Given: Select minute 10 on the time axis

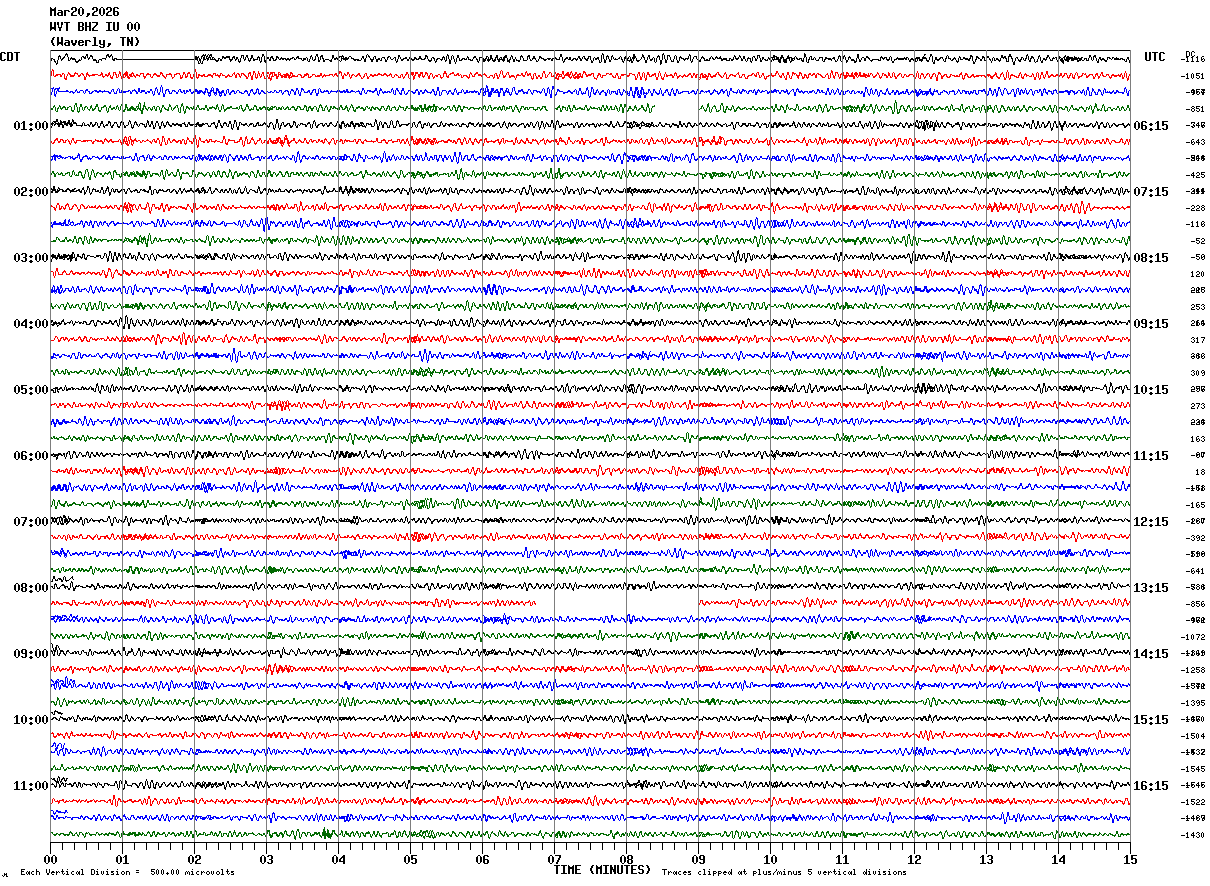Looking at the screenshot, I should click(x=771, y=859).
